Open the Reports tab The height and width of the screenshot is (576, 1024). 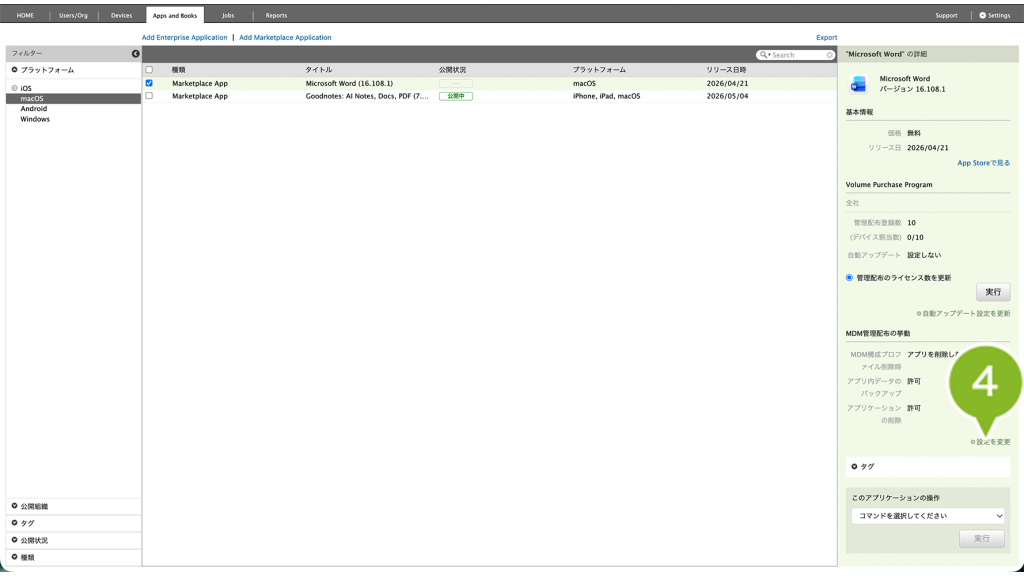coord(276,15)
